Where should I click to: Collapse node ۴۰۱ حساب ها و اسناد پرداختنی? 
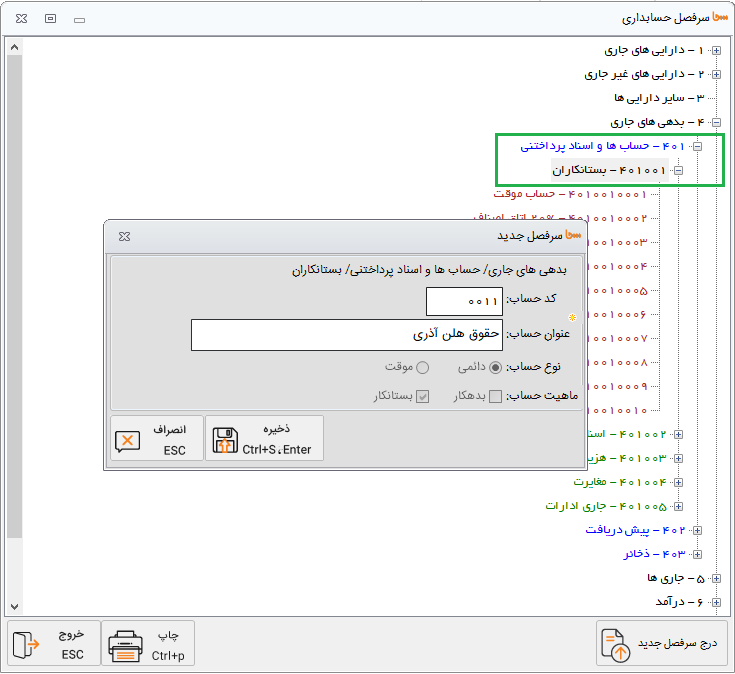(698, 147)
